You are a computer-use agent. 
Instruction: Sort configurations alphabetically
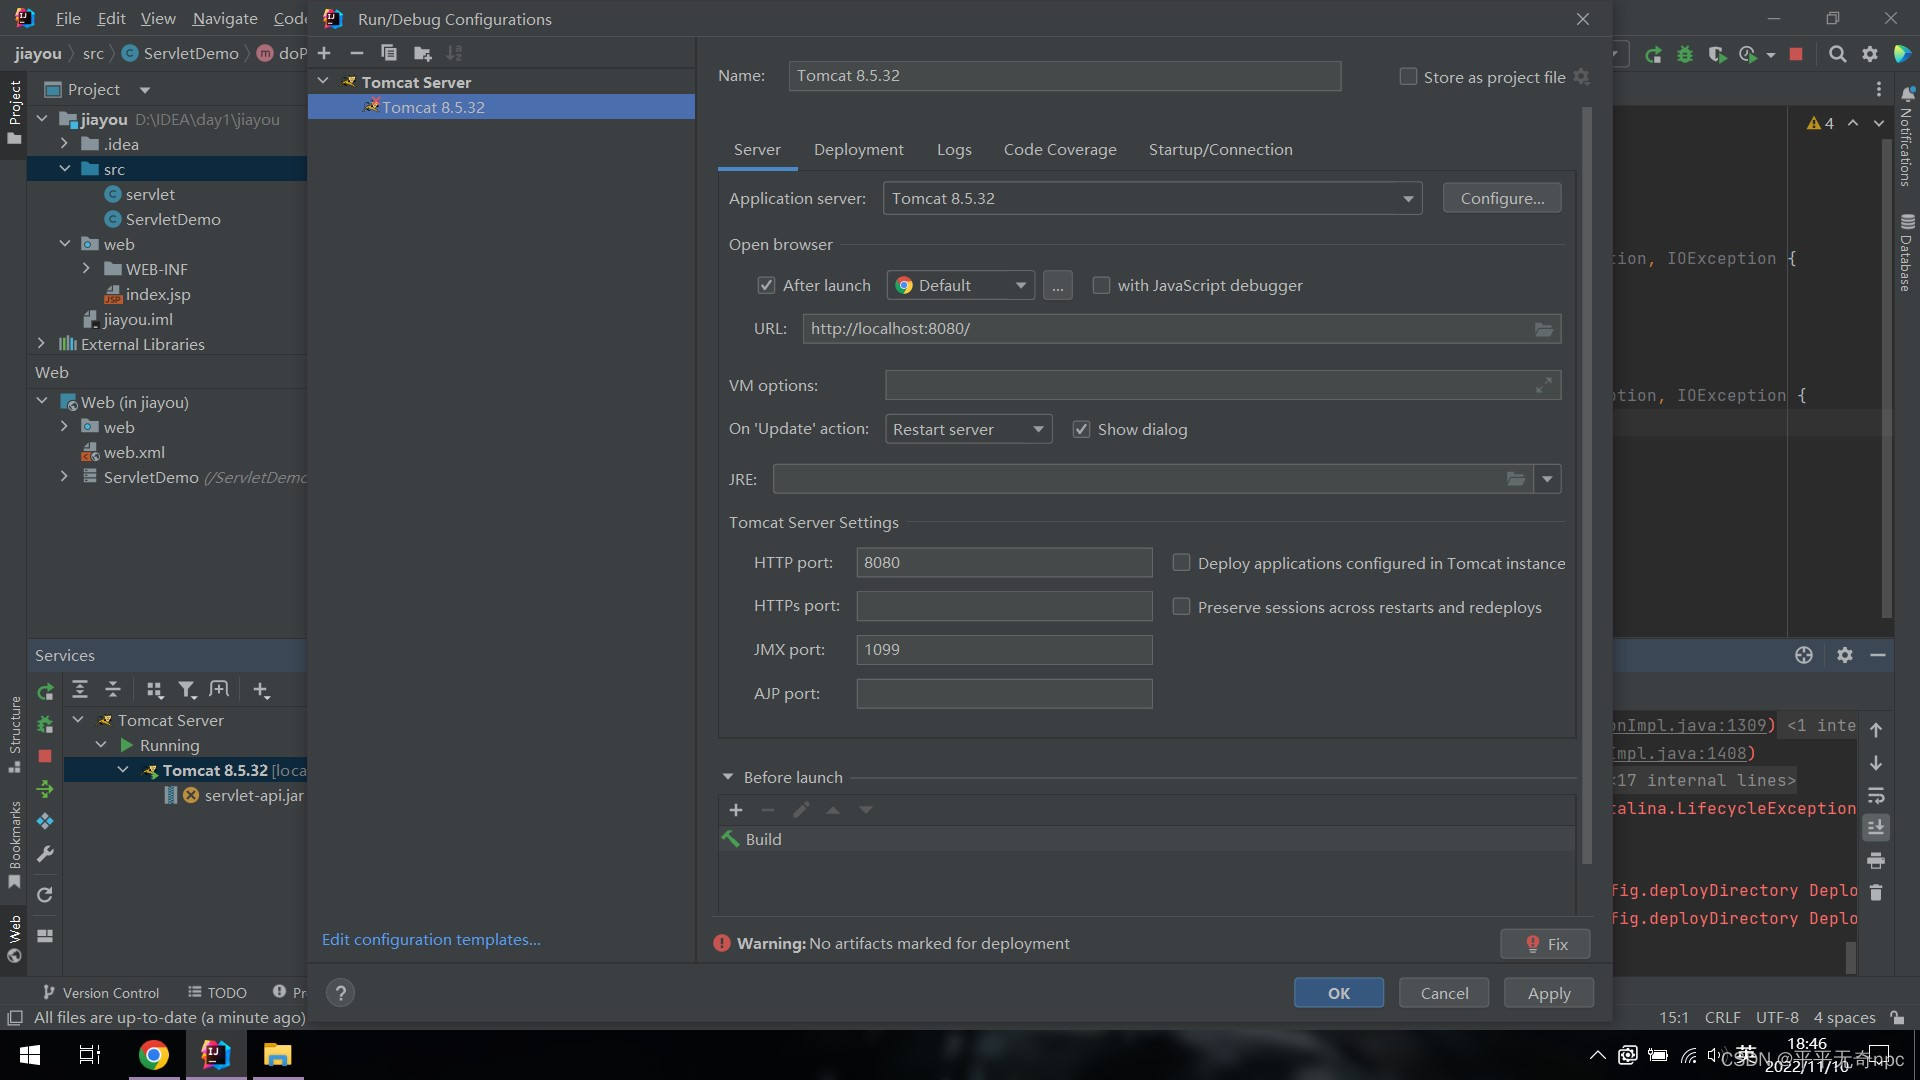tap(455, 53)
